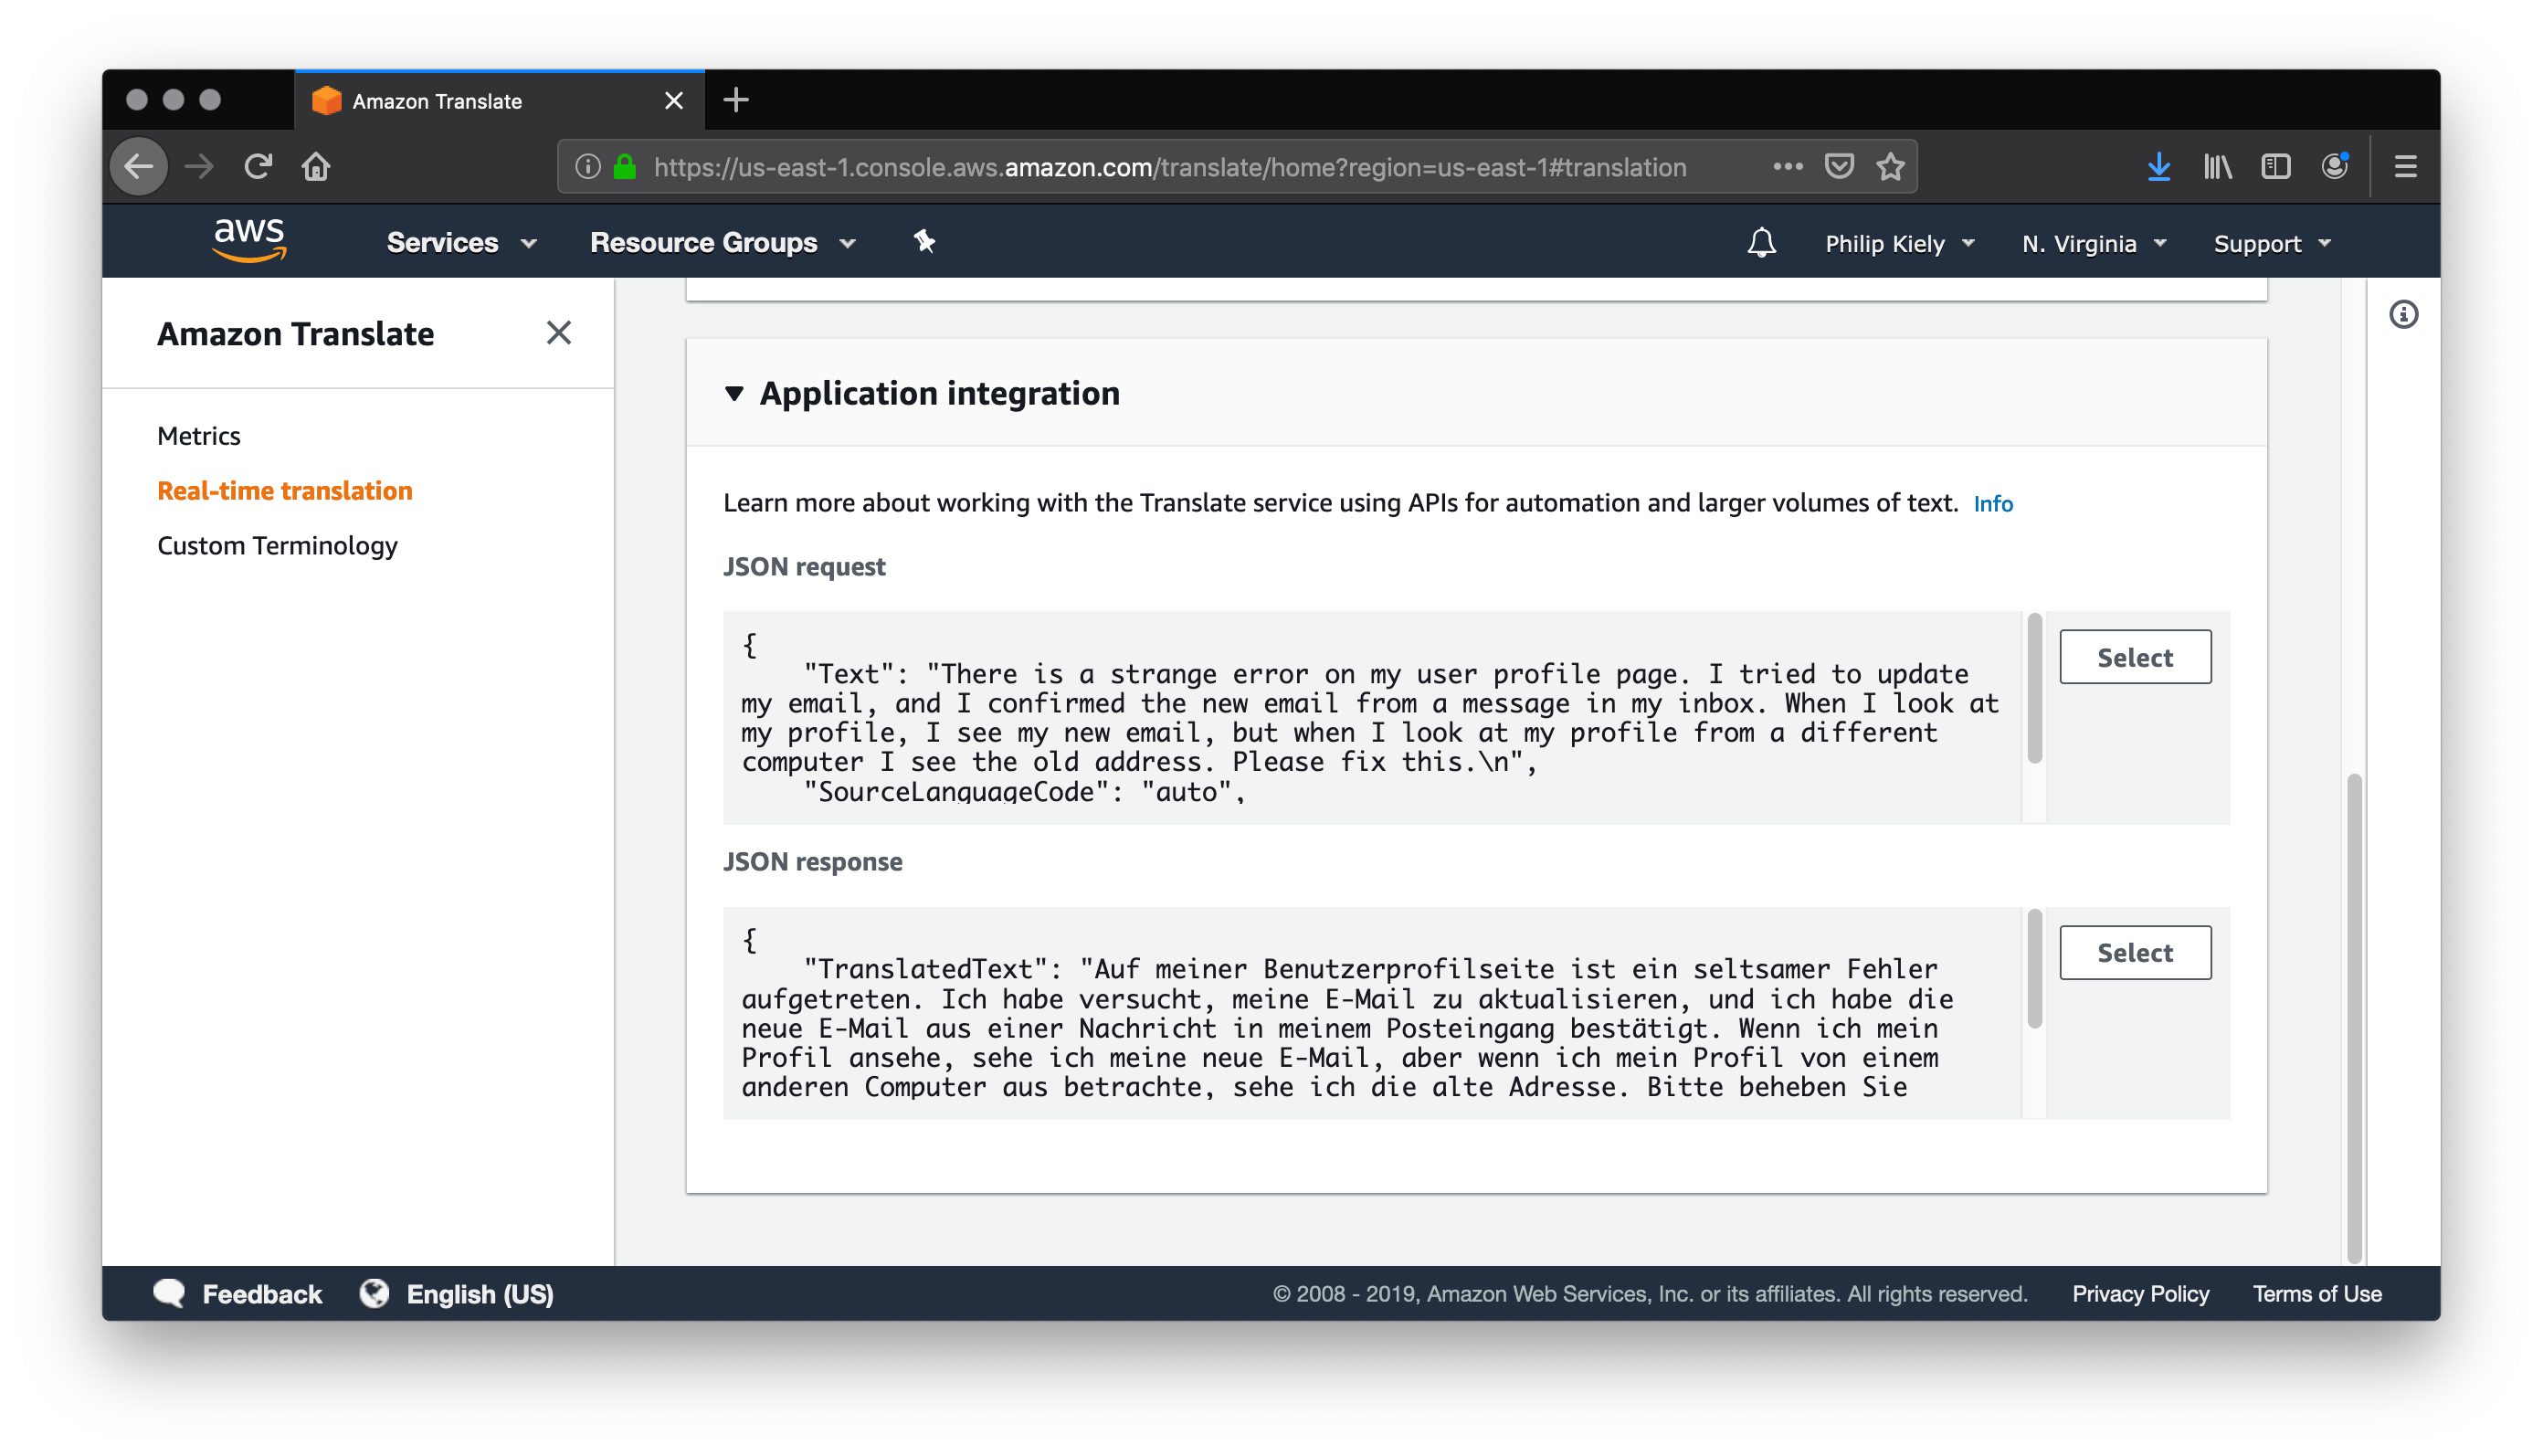Viewport: 2543px width, 1456px height.
Task: Open the downloads arrow panel
Action: 2158,166
